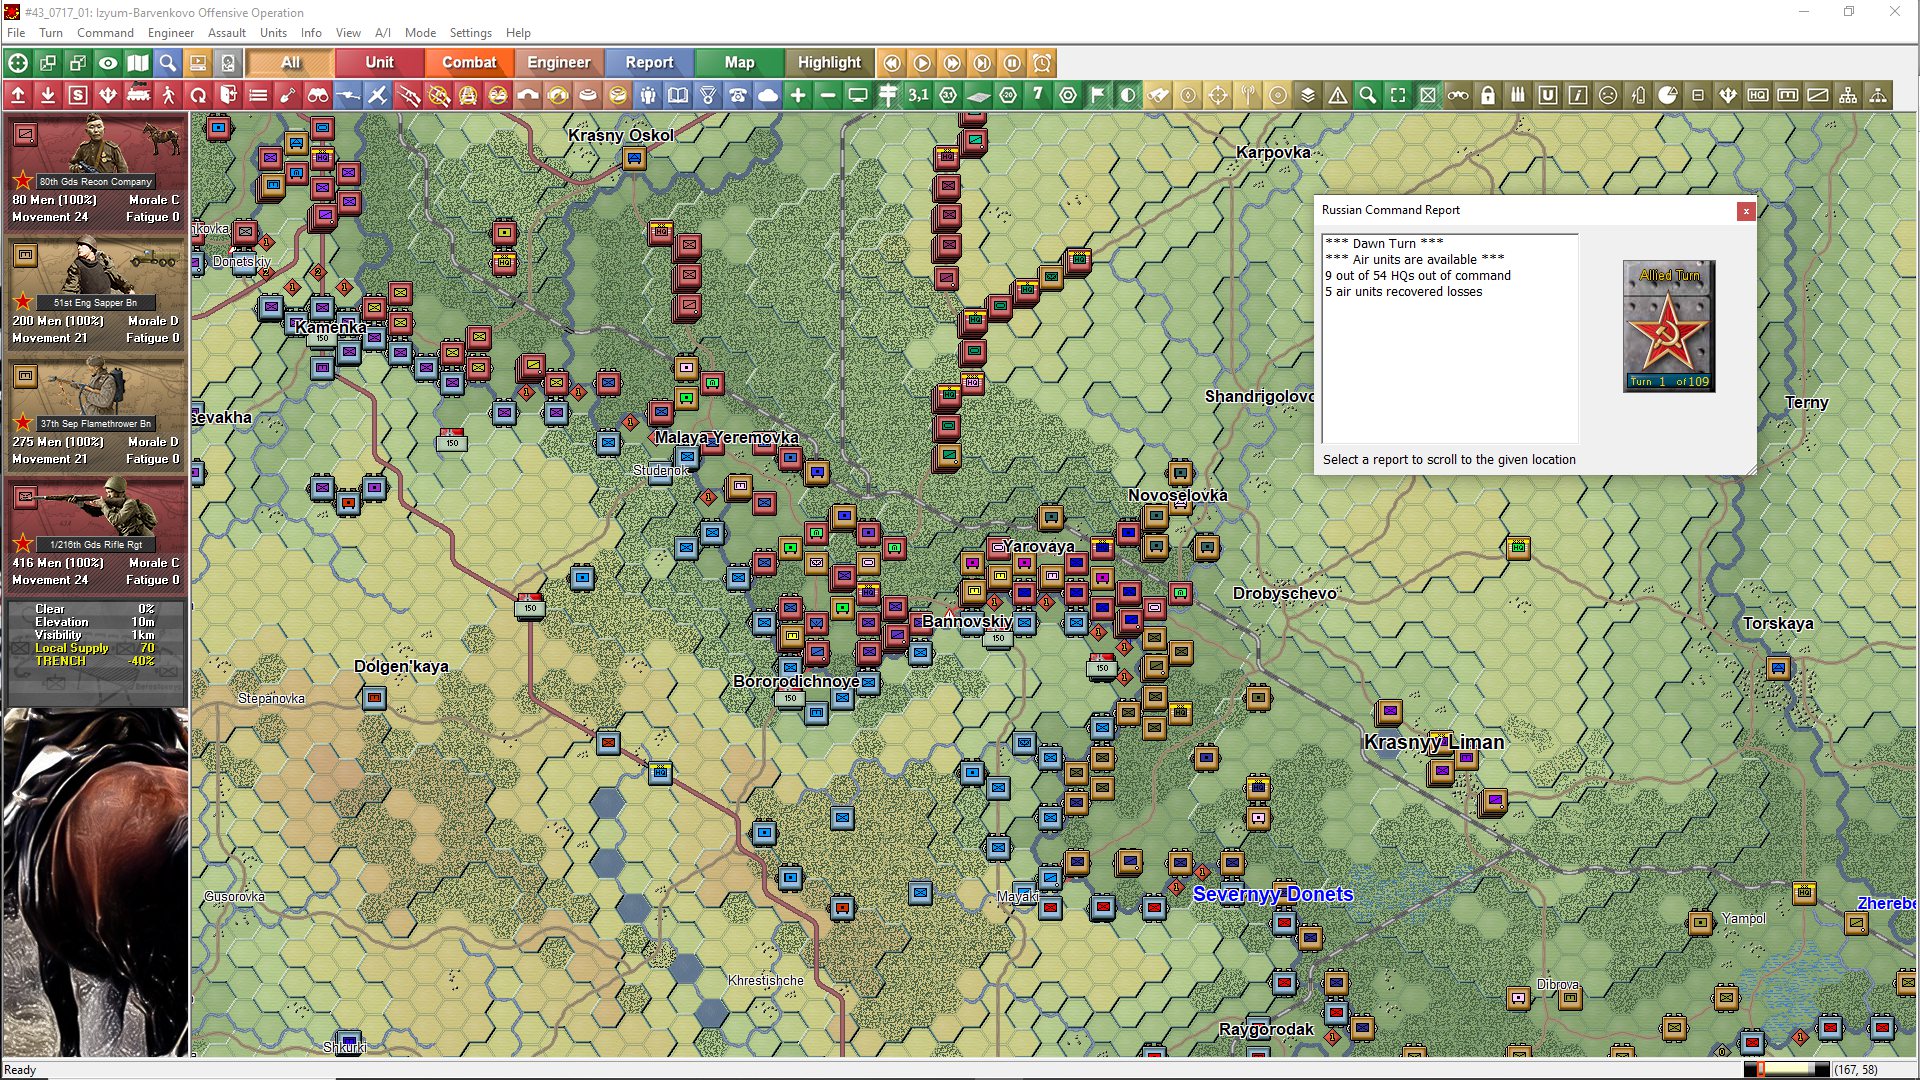Click the warning triangle icon

(1338, 96)
